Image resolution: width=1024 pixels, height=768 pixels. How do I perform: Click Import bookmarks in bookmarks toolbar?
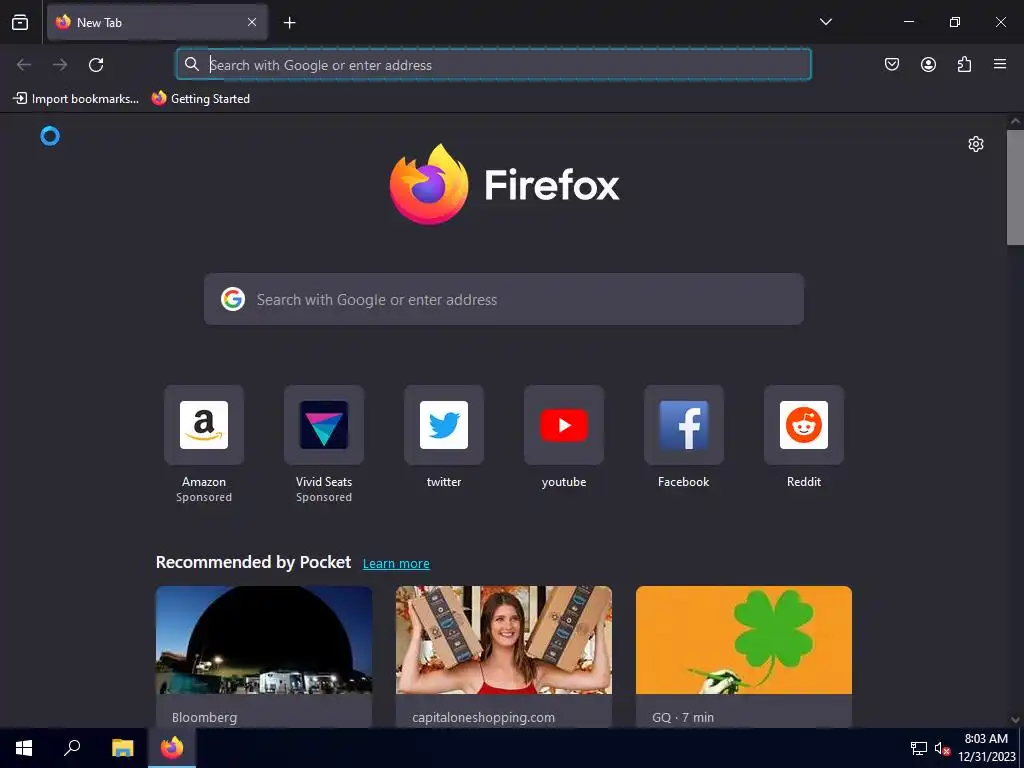(x=76, y=99)
